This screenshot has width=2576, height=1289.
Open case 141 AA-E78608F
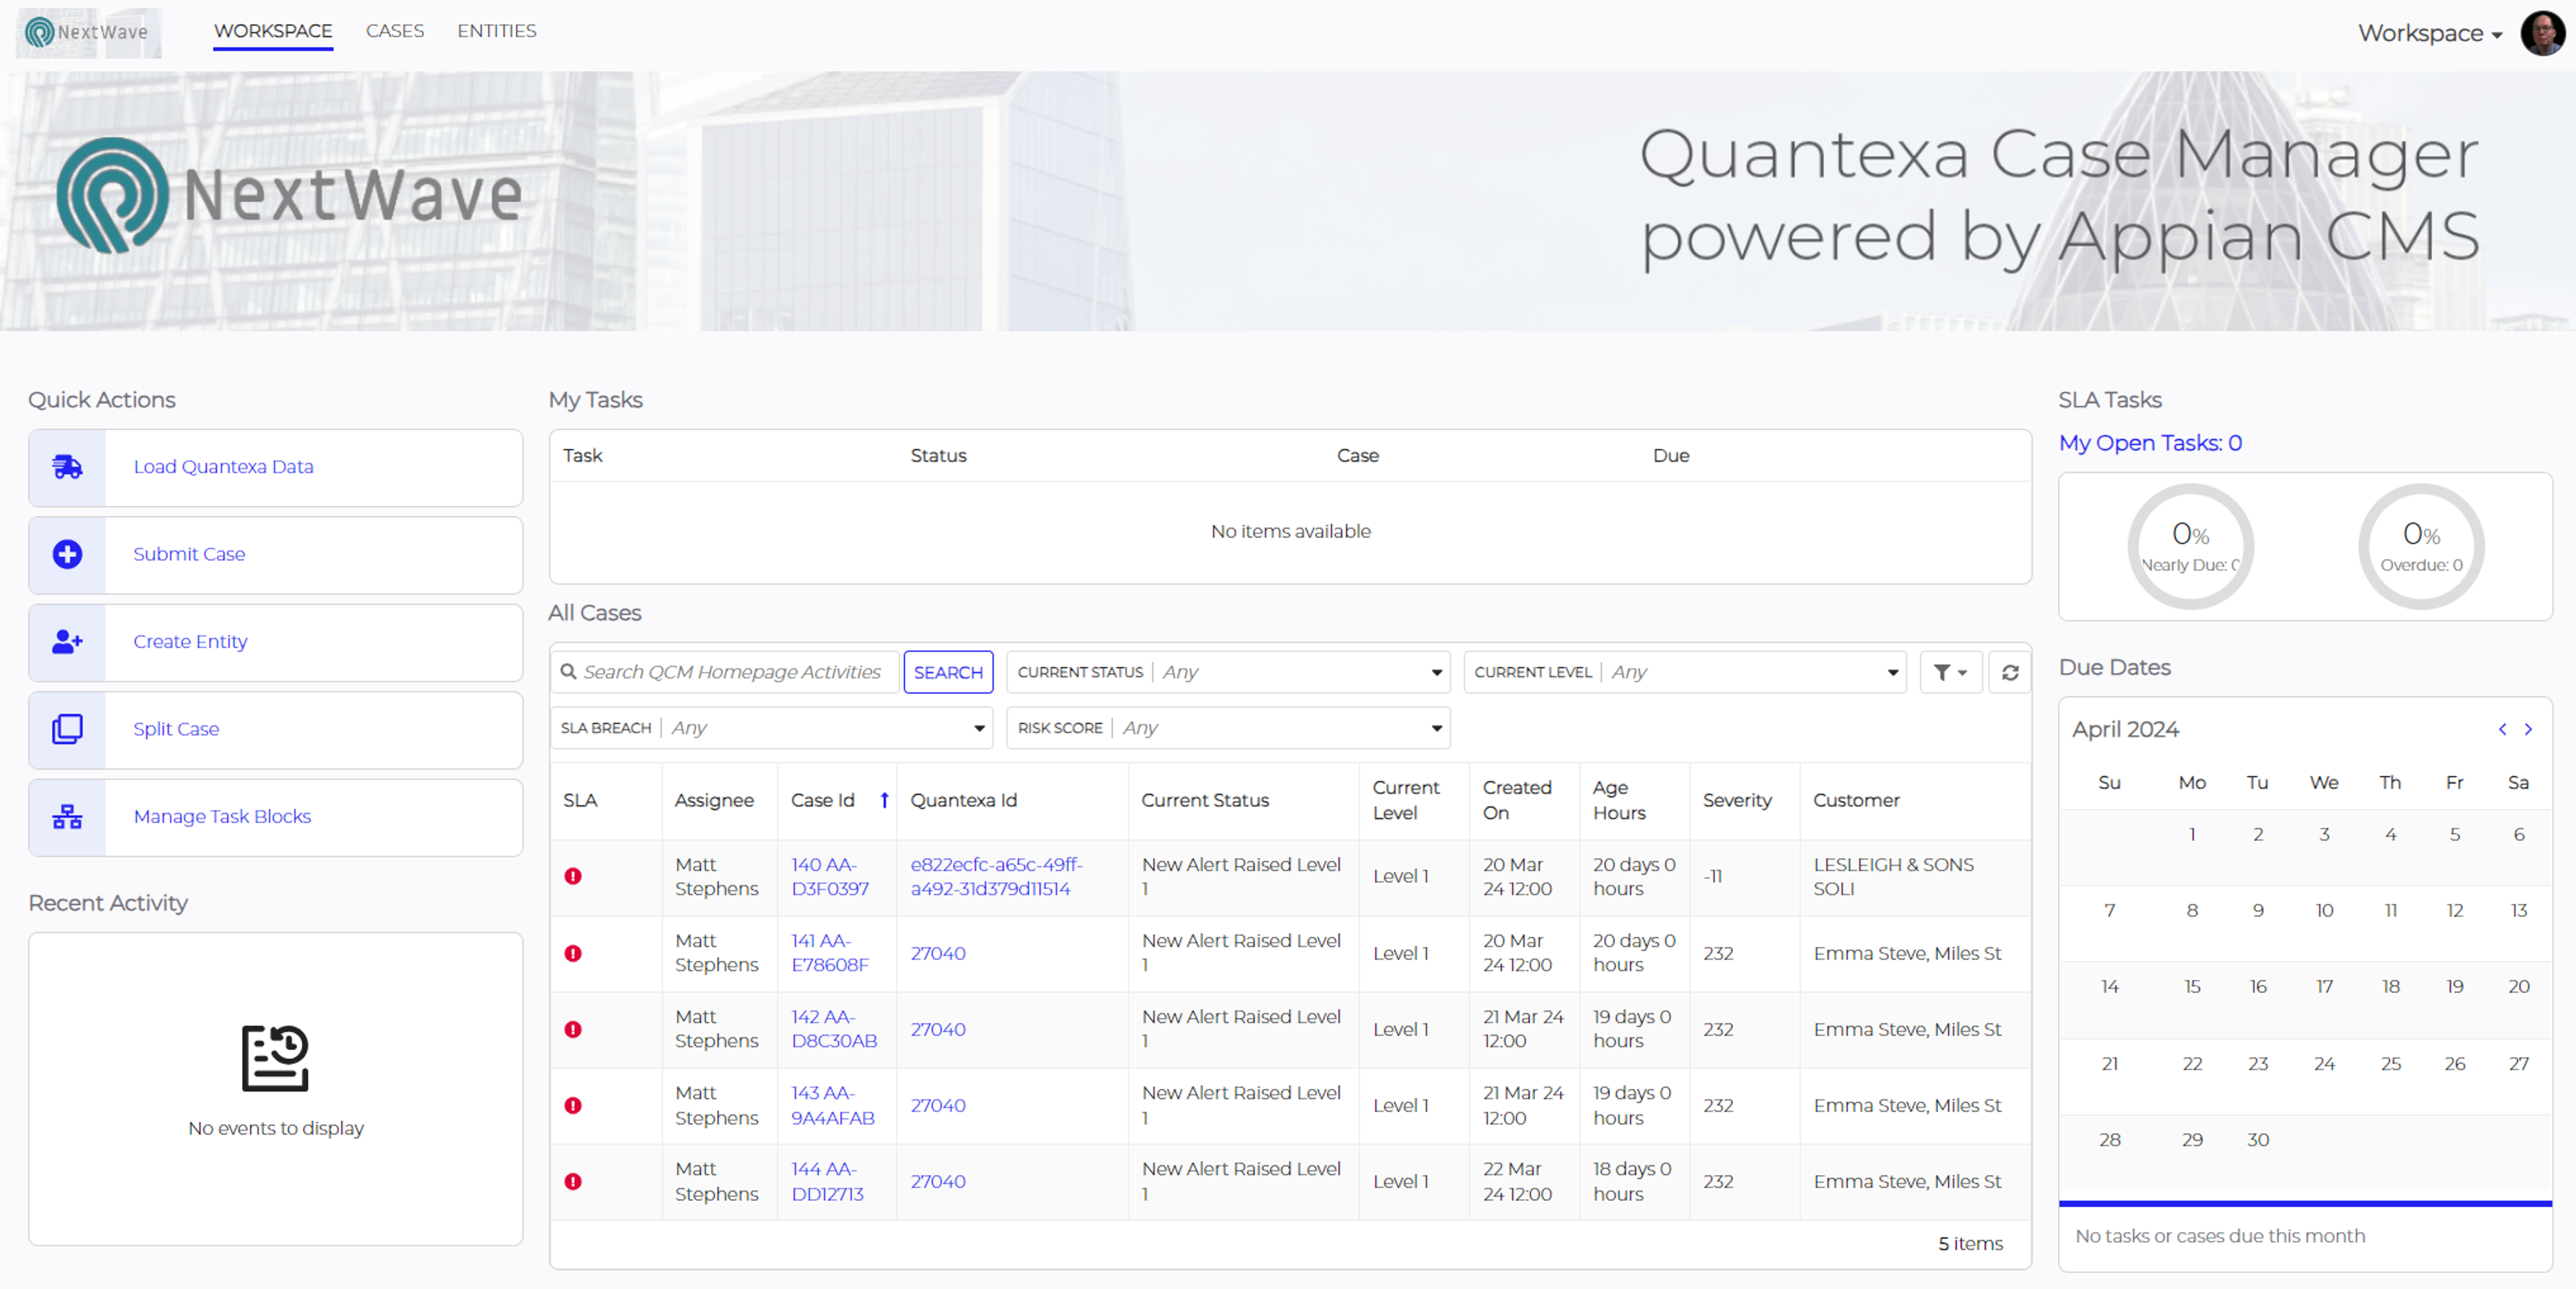pos(830,954)
